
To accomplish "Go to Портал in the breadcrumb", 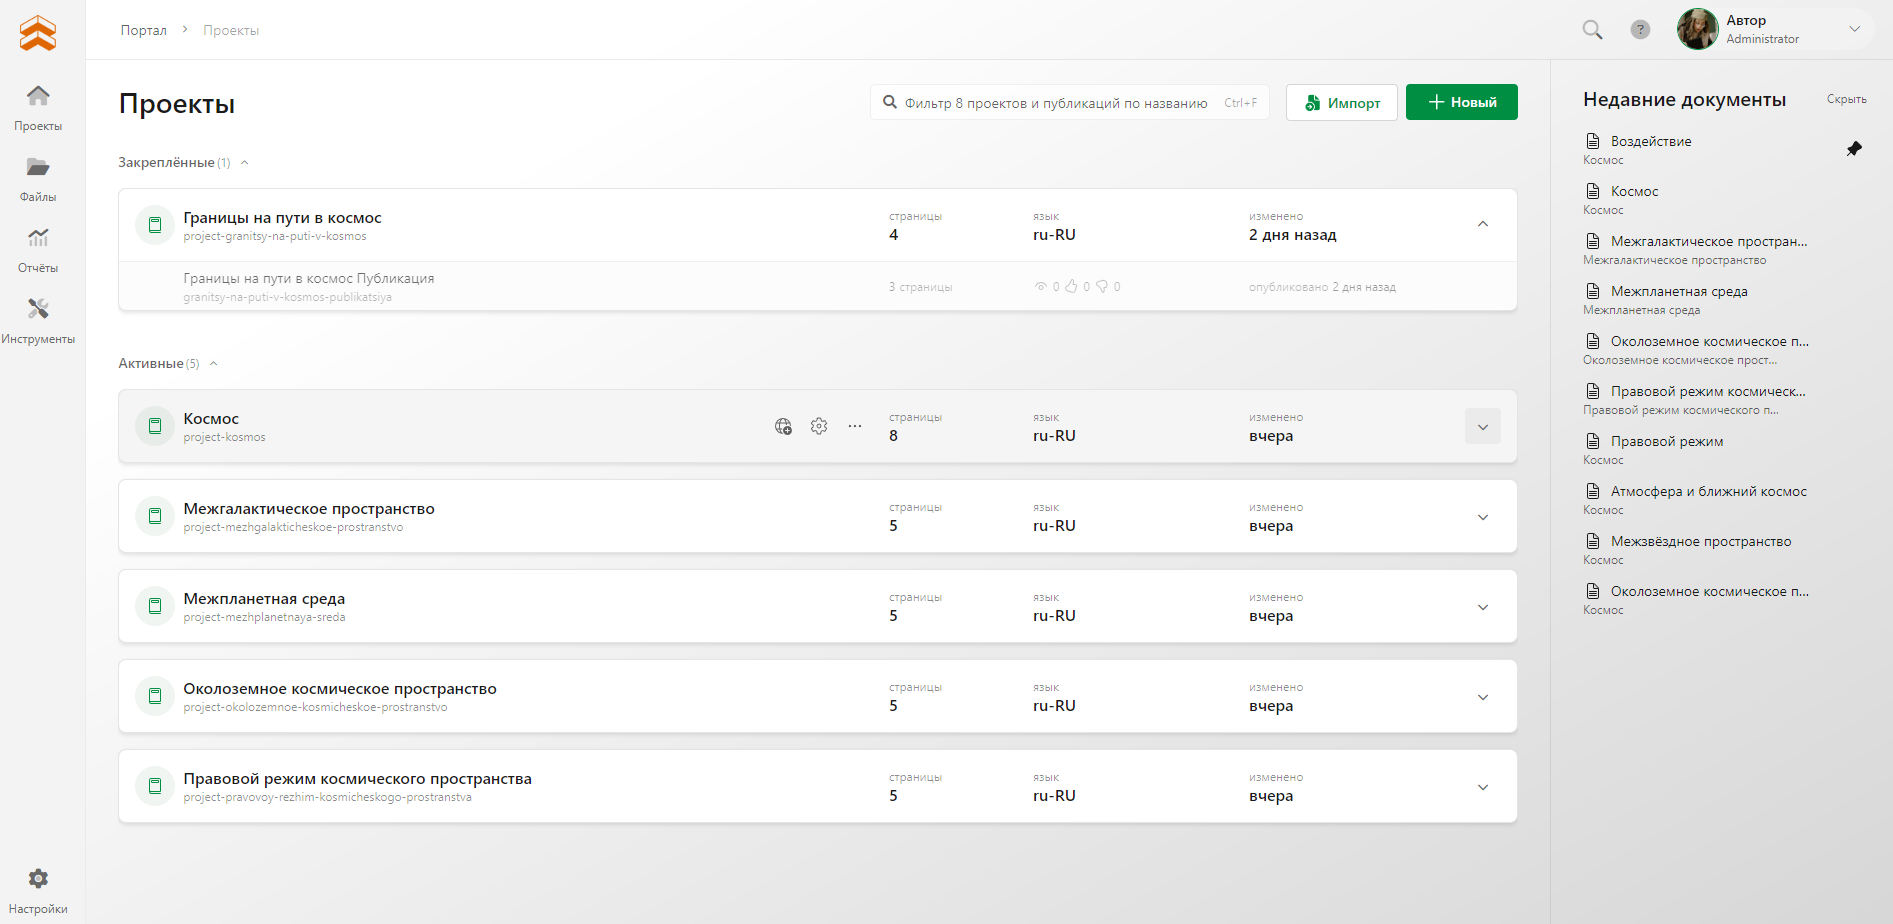I will tap(144, 30).
